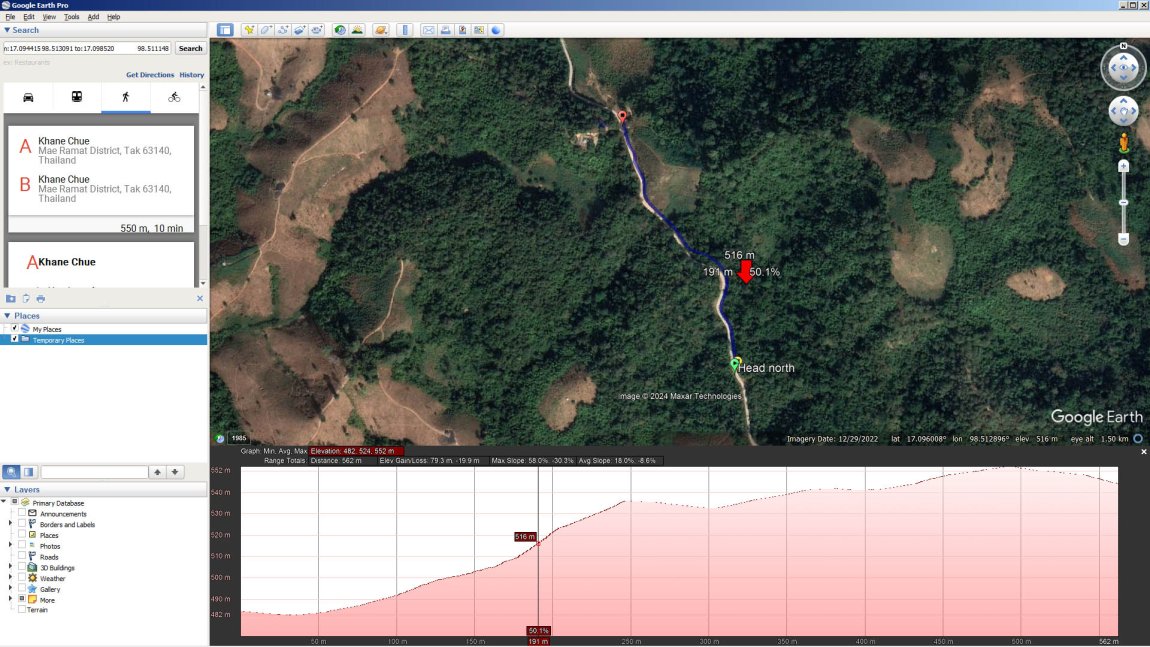Check the Terrain layer checkbox
This screenshot has width=1150, height=647.
pyautogui.click(x=22, y=610)
